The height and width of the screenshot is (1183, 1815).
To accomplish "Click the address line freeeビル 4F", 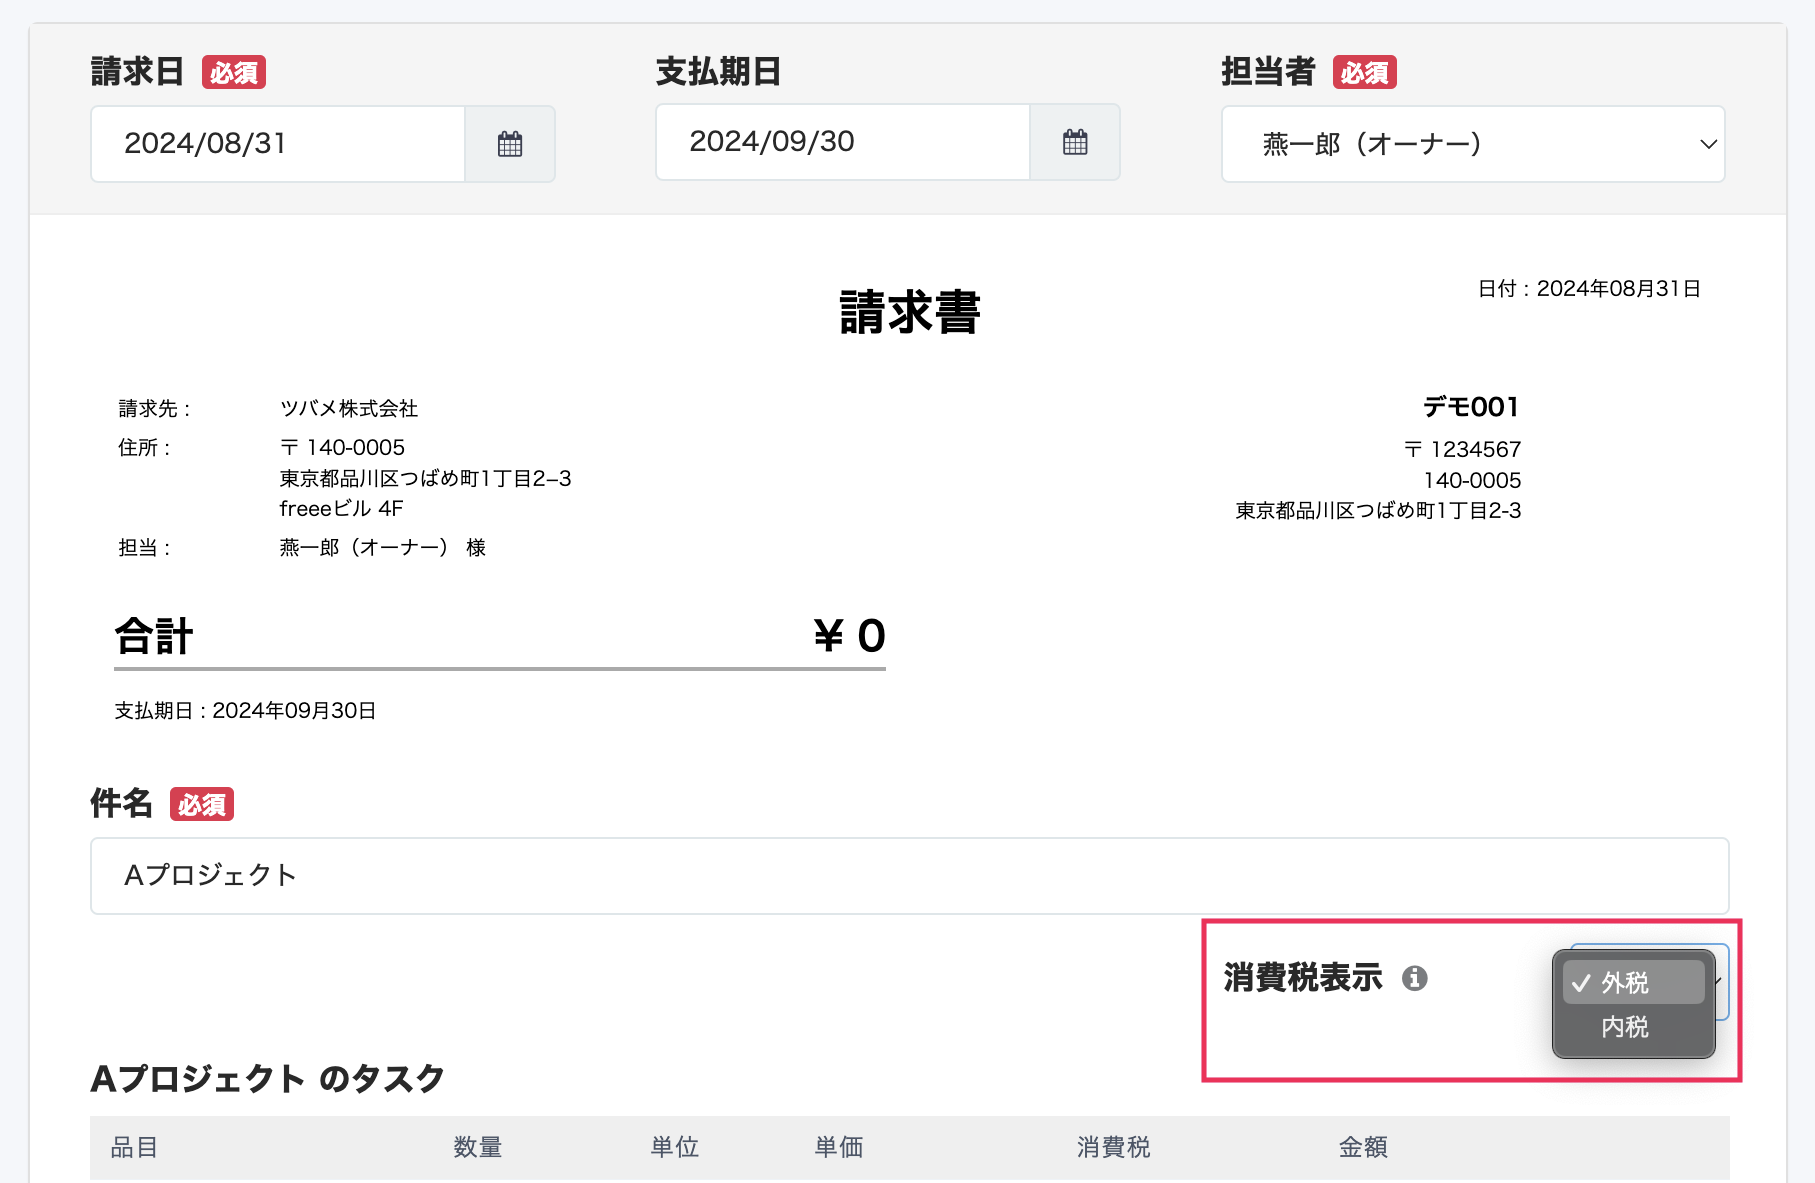I will click(x=341, y=508).
